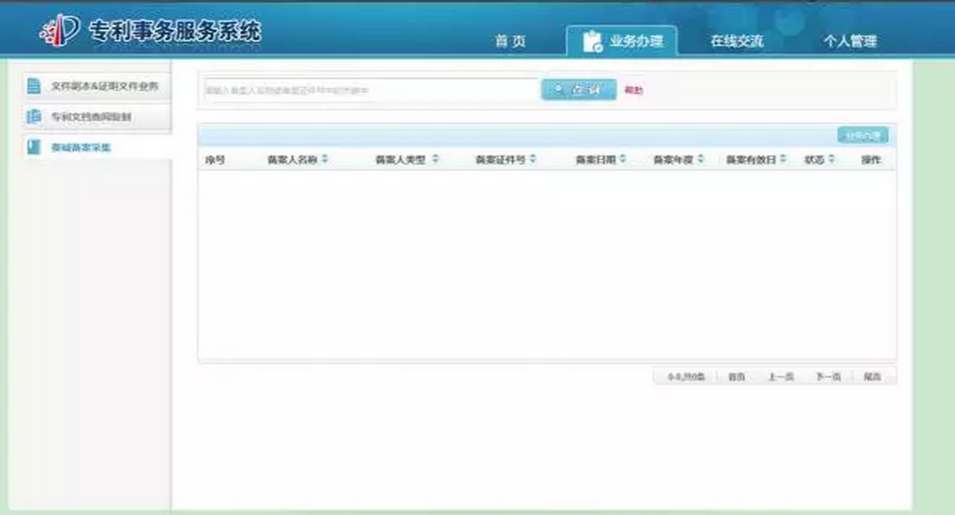Click the document icon beside 文件副本&证明文件业务
Image resolution: width=955 pixels, height=515 pixels.
[34, 87]
